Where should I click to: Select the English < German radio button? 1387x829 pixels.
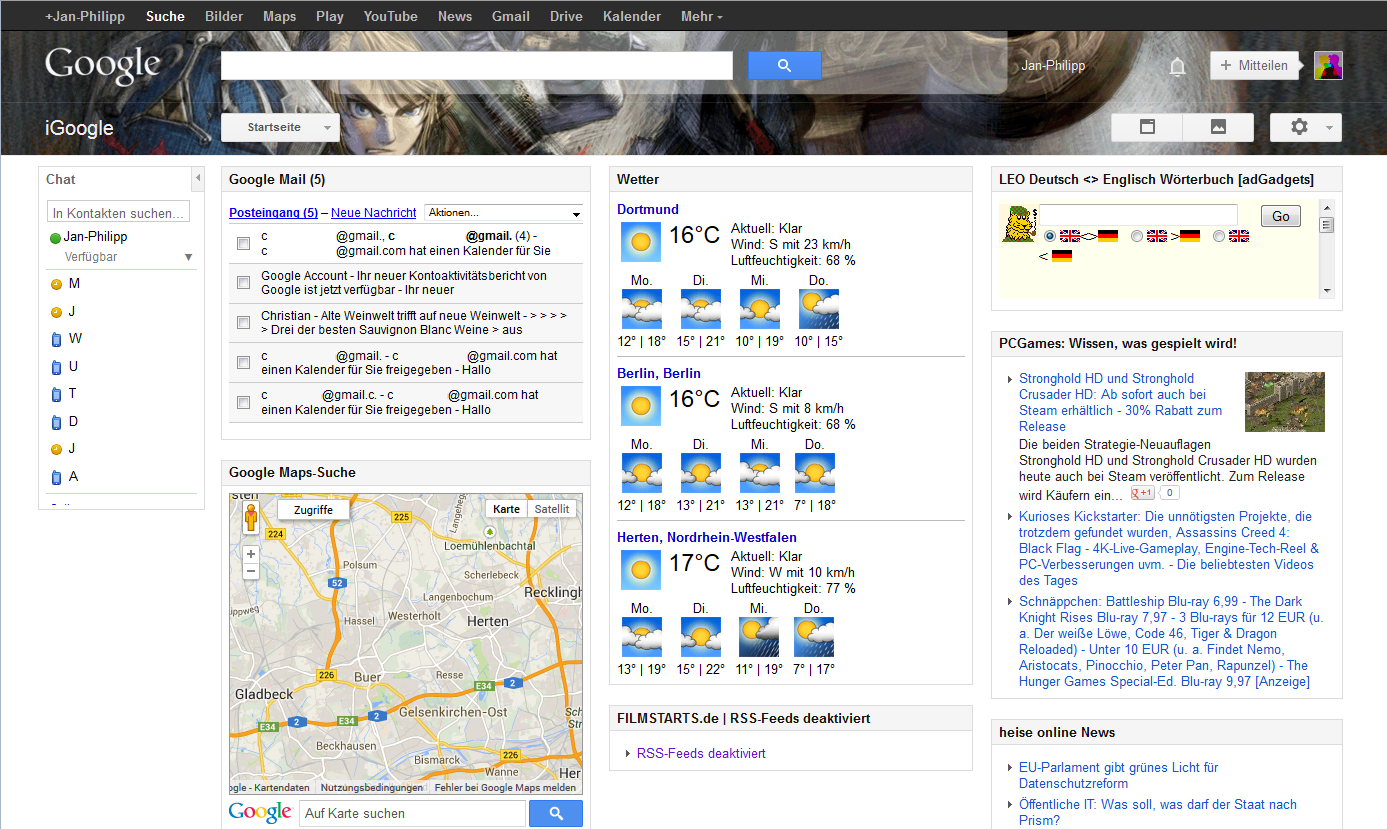(1219, 236)
